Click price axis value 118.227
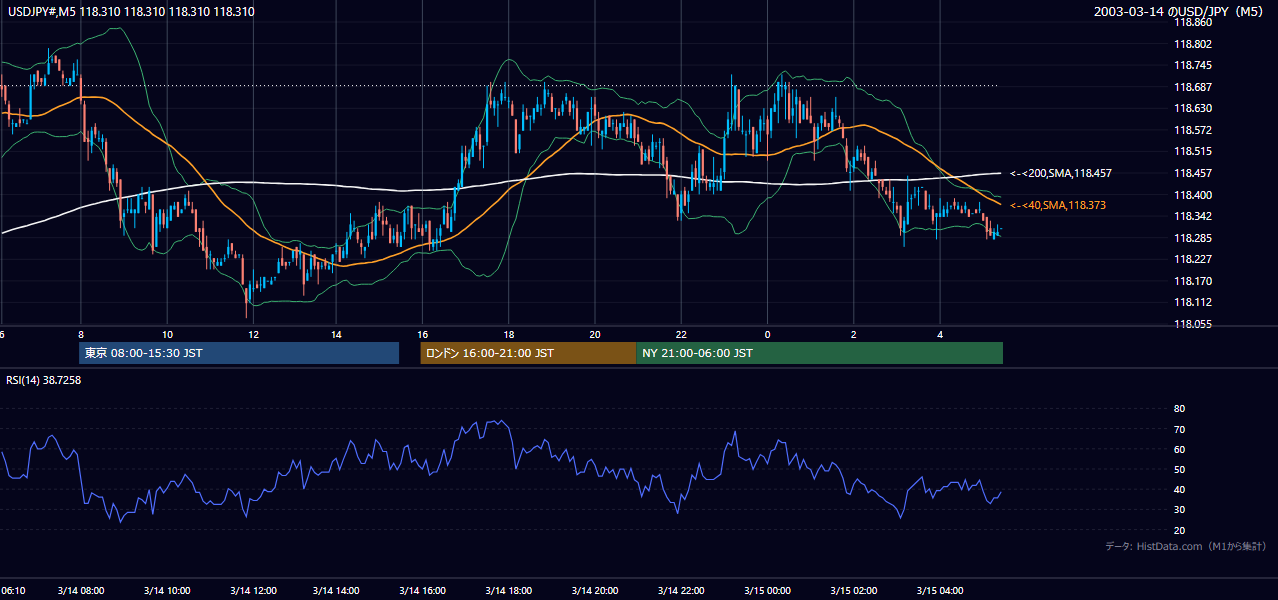The width and height of the screenshot is (1278, 600). (1191, 260)
